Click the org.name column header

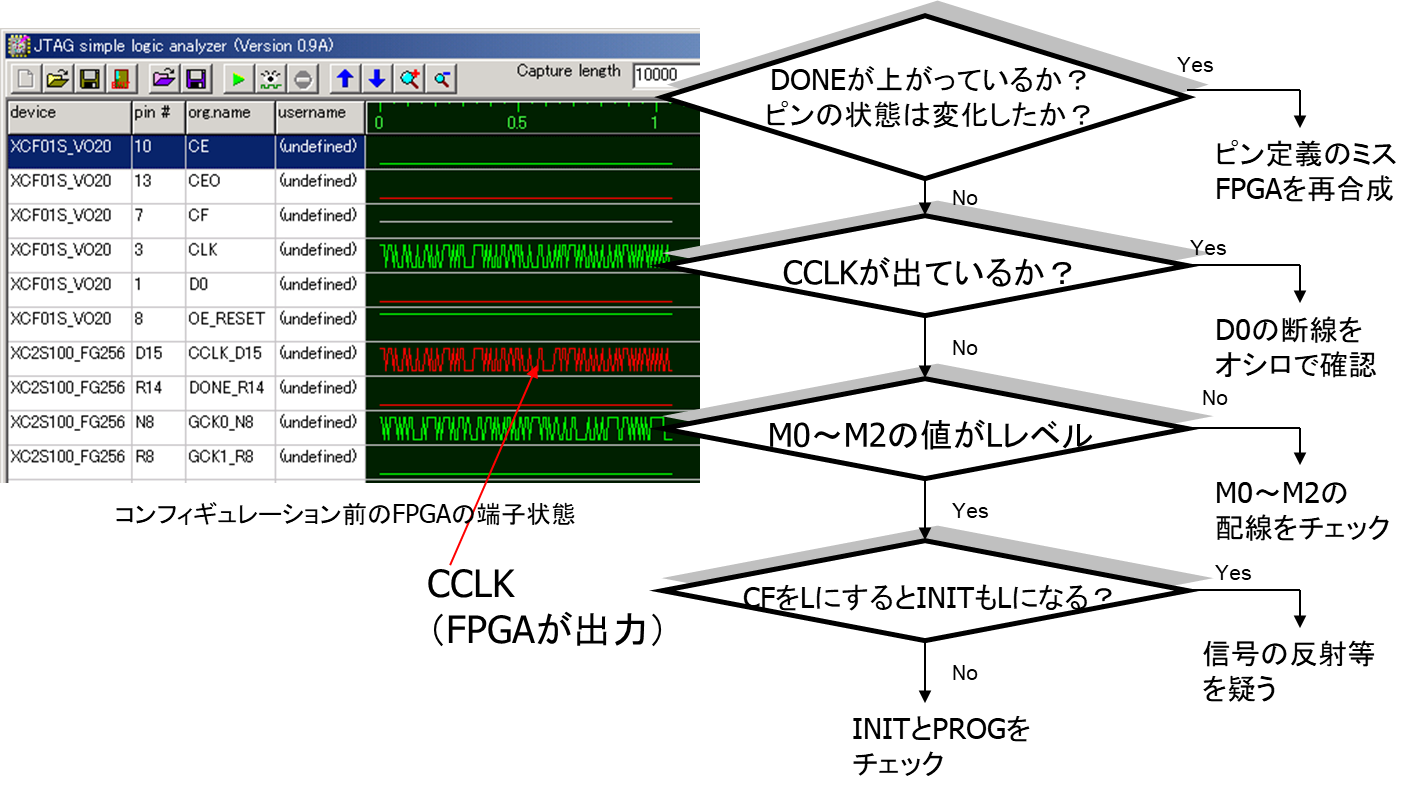click(229, 113)
